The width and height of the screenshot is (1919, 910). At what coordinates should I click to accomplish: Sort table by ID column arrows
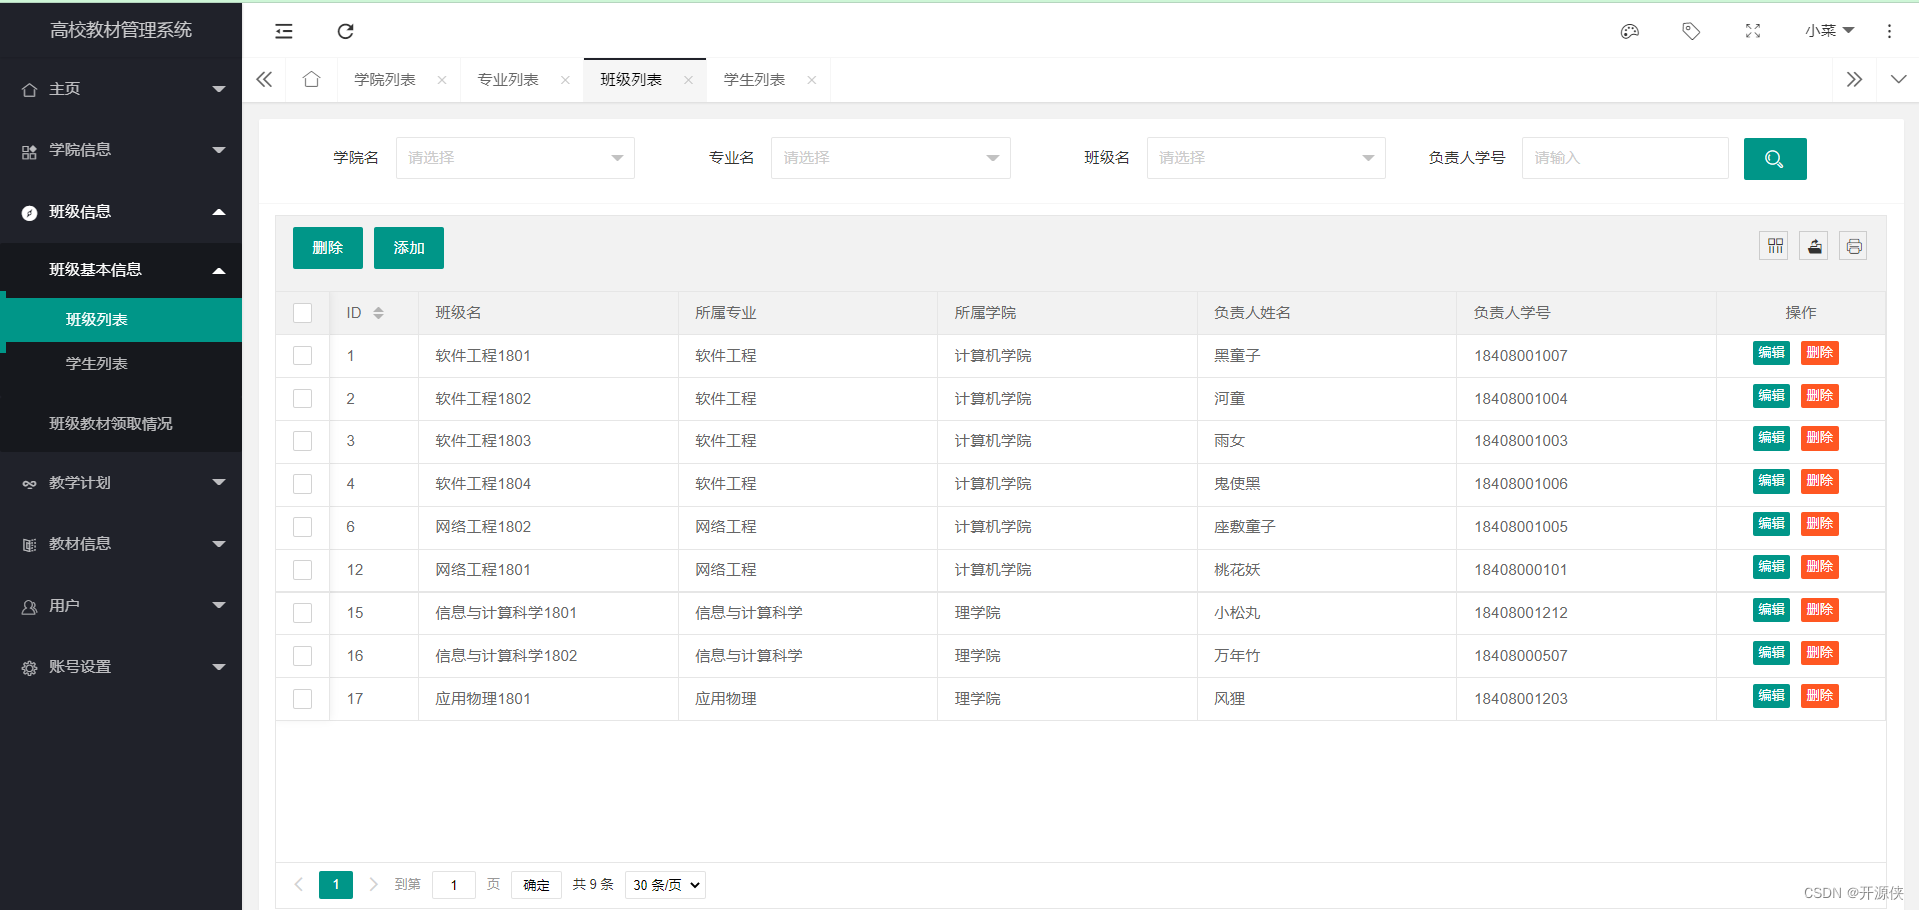378,313
